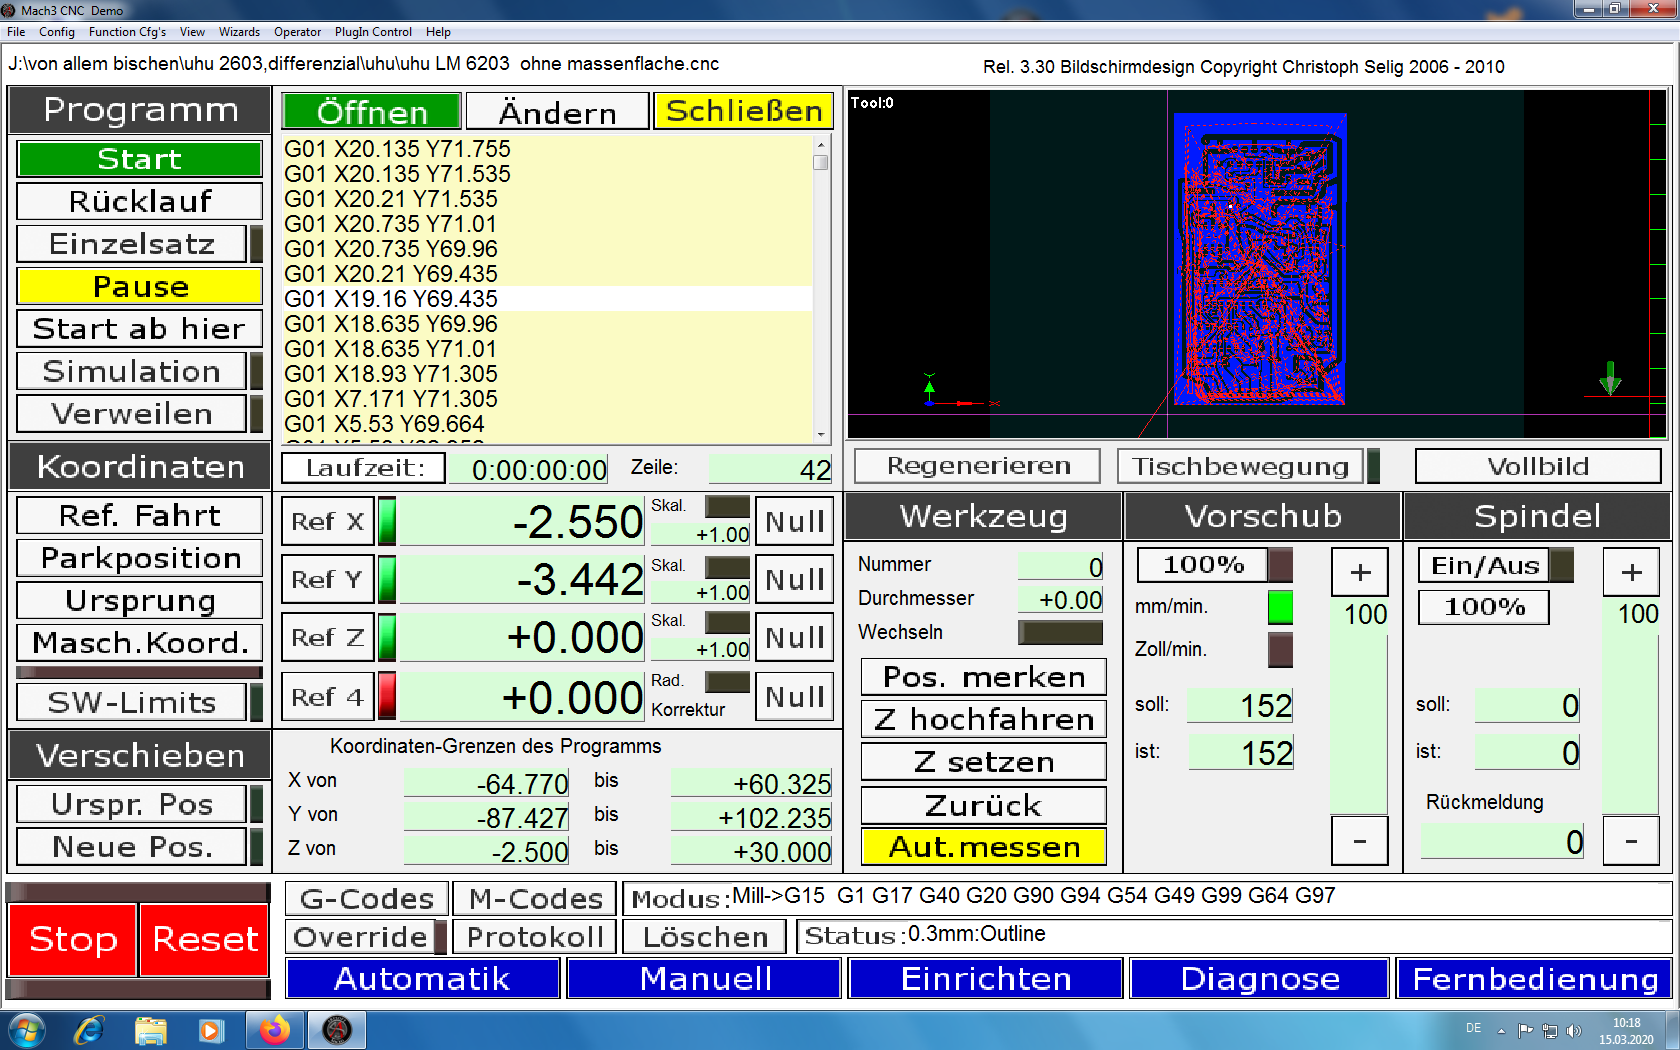Switch to the Diagnose screen tab

pos(1260,978)
